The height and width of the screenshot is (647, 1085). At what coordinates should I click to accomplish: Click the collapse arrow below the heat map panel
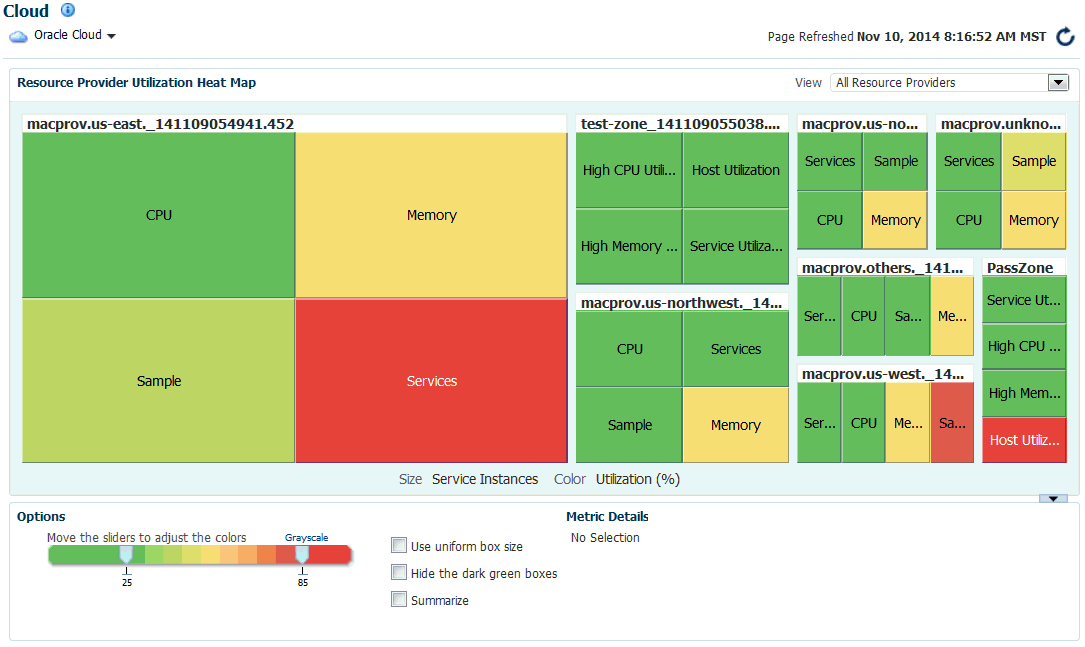(x=1053, y=497)
